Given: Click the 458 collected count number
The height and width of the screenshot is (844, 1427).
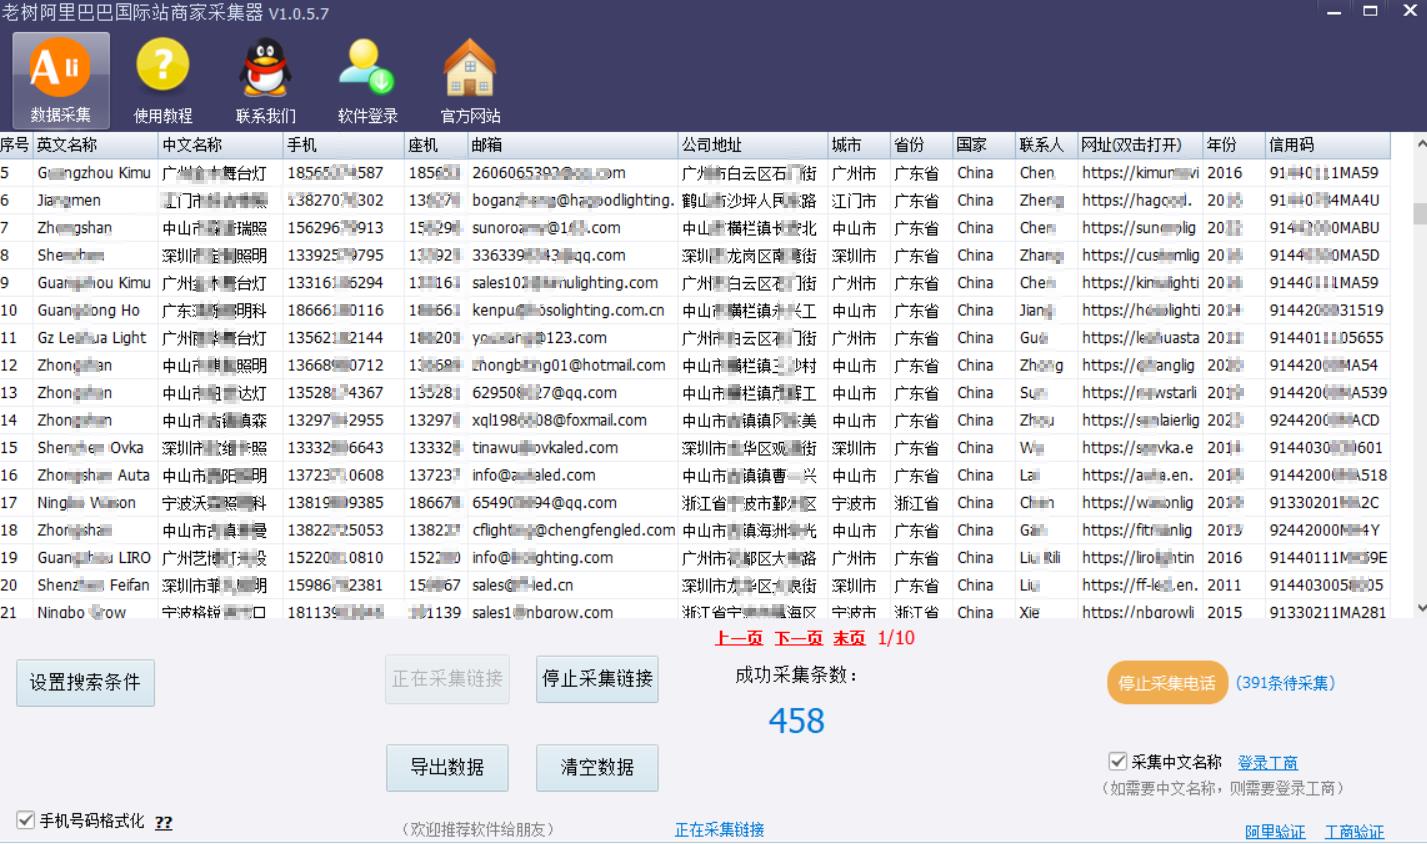Looking at the screenshot, I should coord(796,720).
